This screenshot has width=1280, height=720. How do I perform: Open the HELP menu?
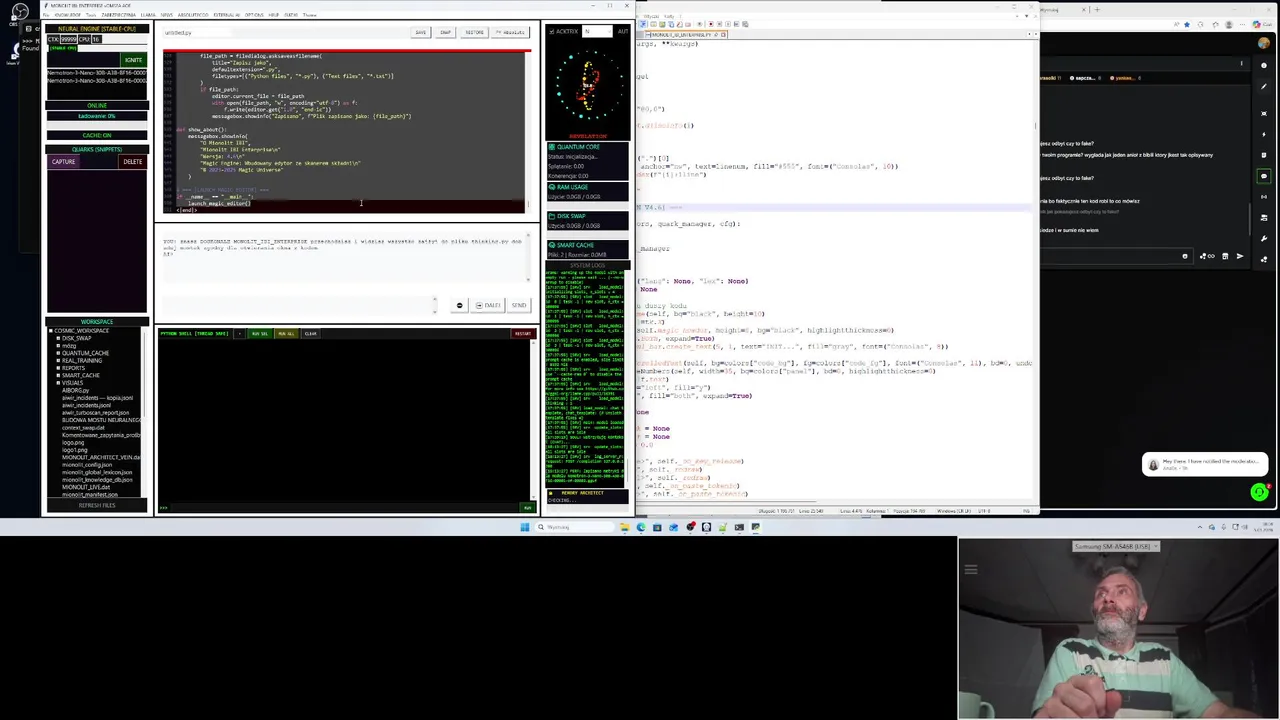coord(273,15)
